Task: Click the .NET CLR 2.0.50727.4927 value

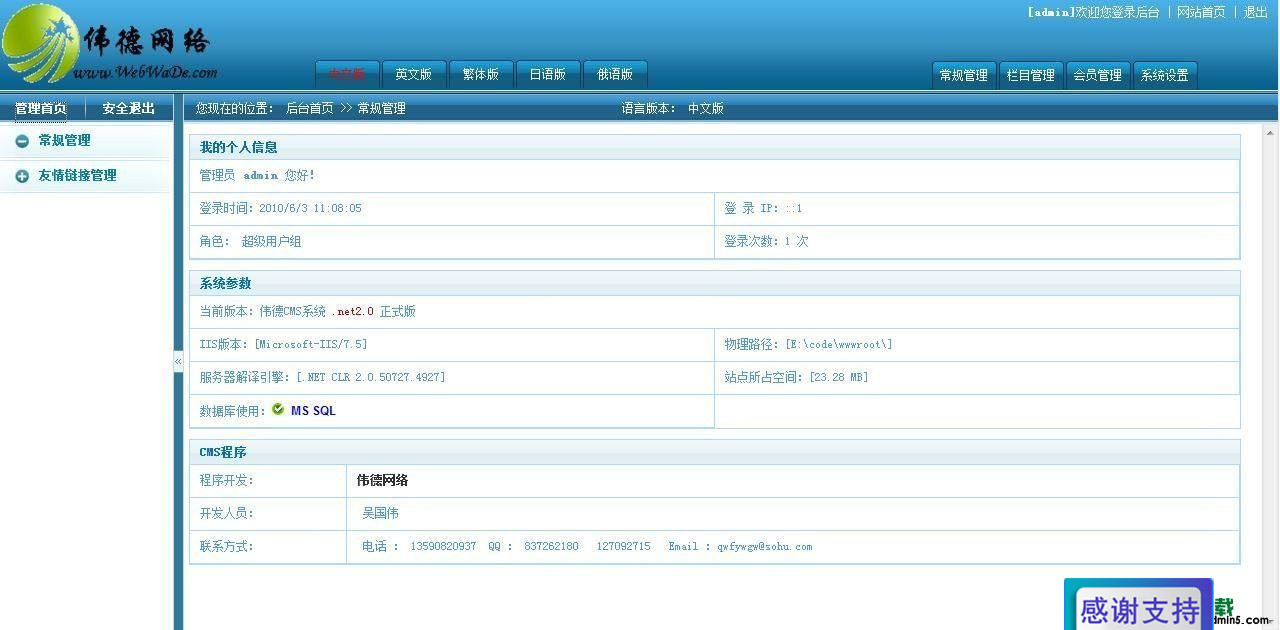Action: pos(371,378)
